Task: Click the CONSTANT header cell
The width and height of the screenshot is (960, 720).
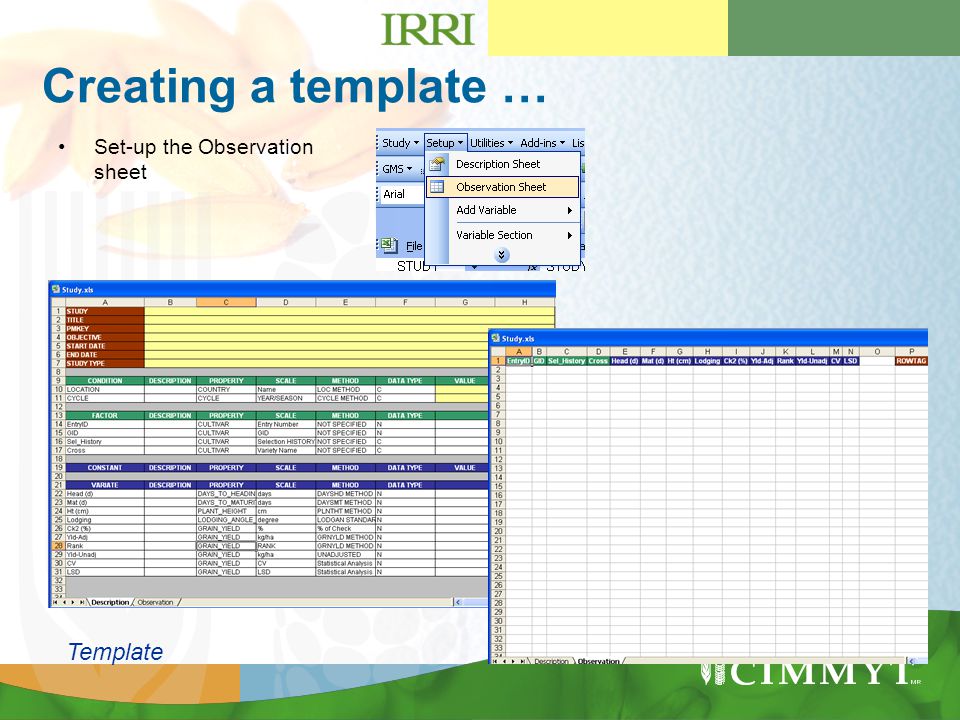Action: pyautogui.click(x=105, y=468)
